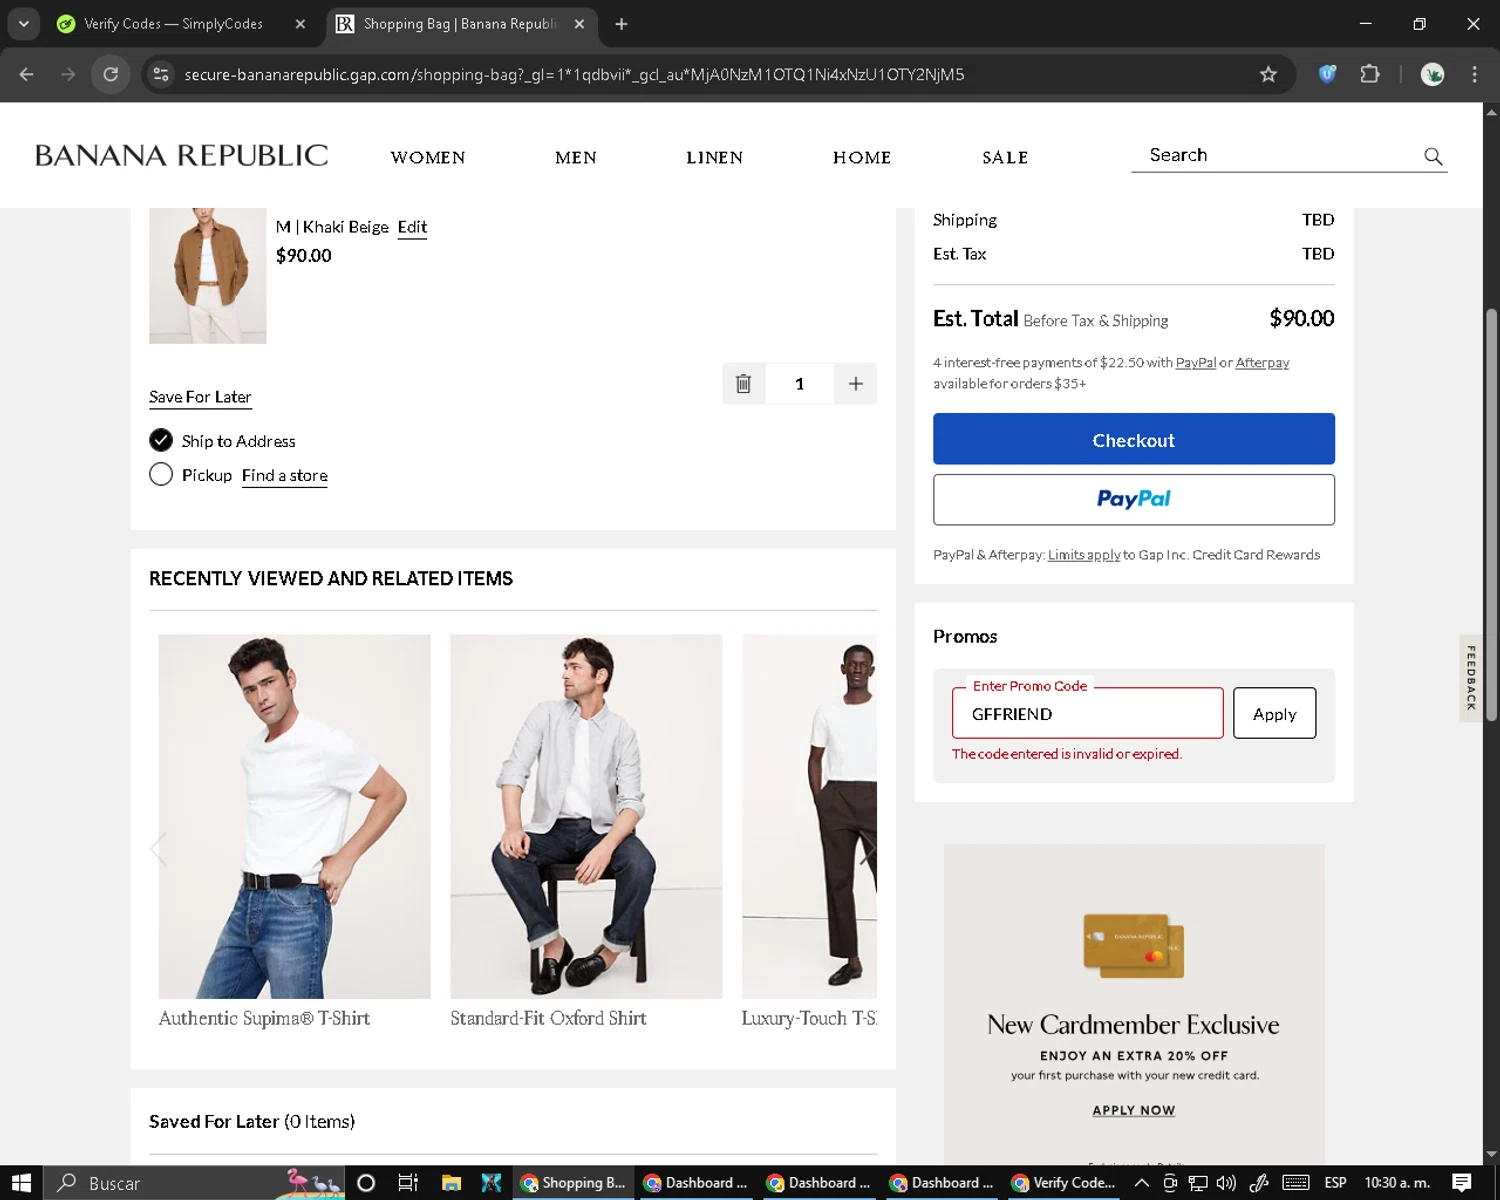Open the SALE menu

pos(1005,157)
